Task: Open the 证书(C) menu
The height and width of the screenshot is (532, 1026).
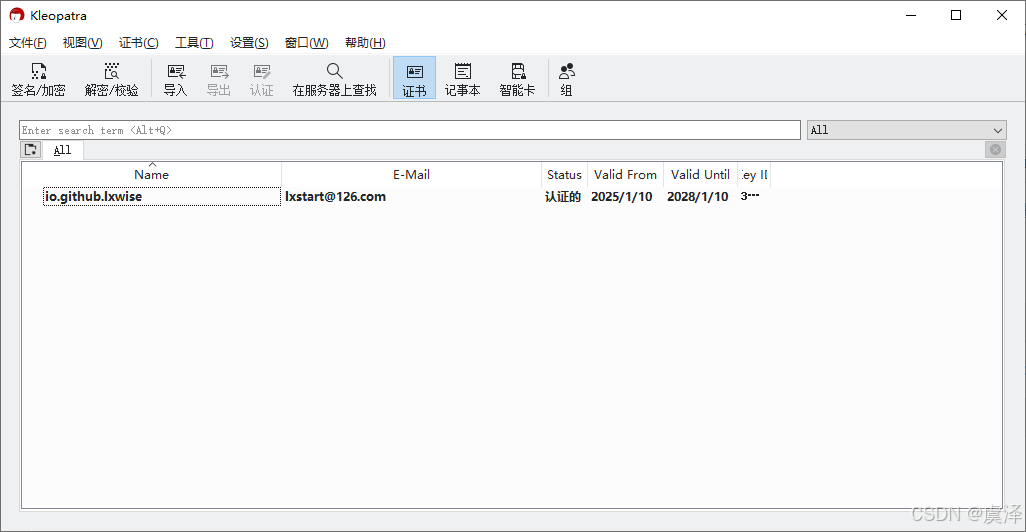Action: [138, 43]
